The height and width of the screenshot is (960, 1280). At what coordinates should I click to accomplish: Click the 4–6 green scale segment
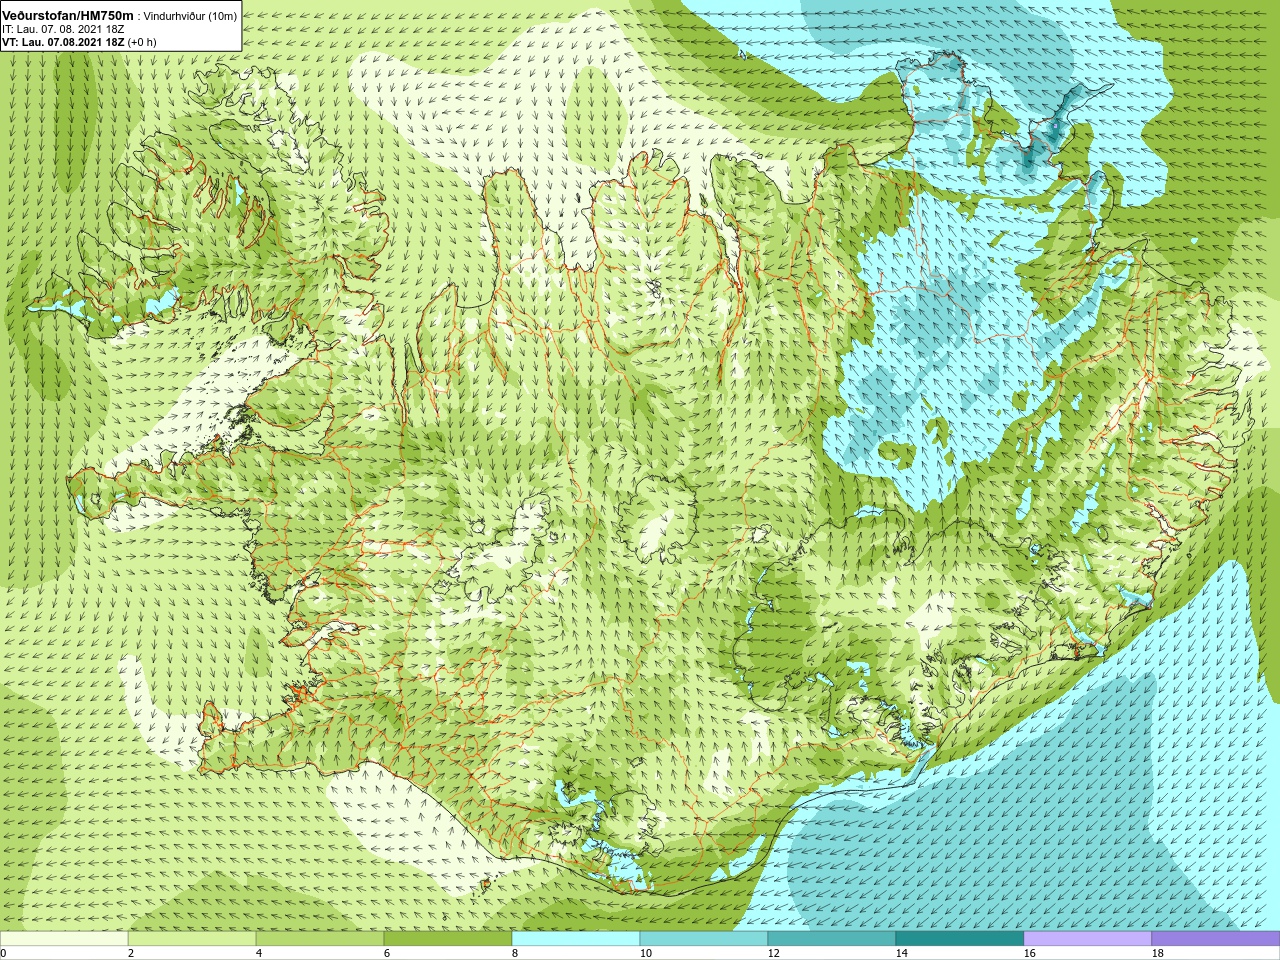click(x=320, y=939)
